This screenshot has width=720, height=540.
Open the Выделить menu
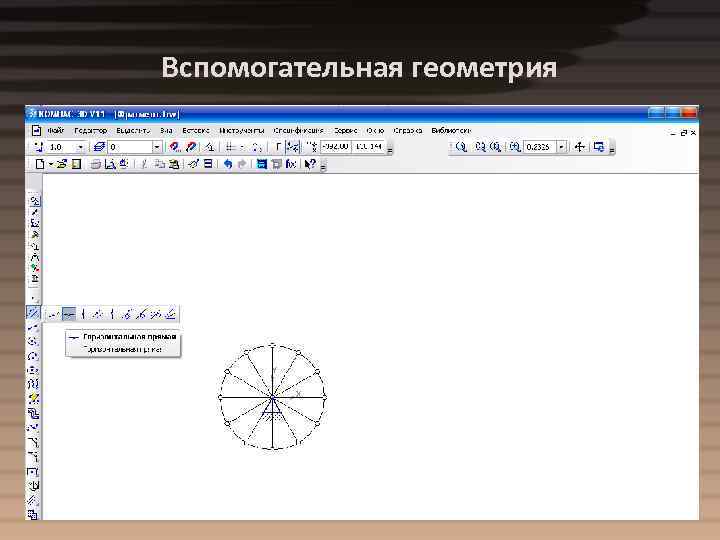click(x=133, y=131)
